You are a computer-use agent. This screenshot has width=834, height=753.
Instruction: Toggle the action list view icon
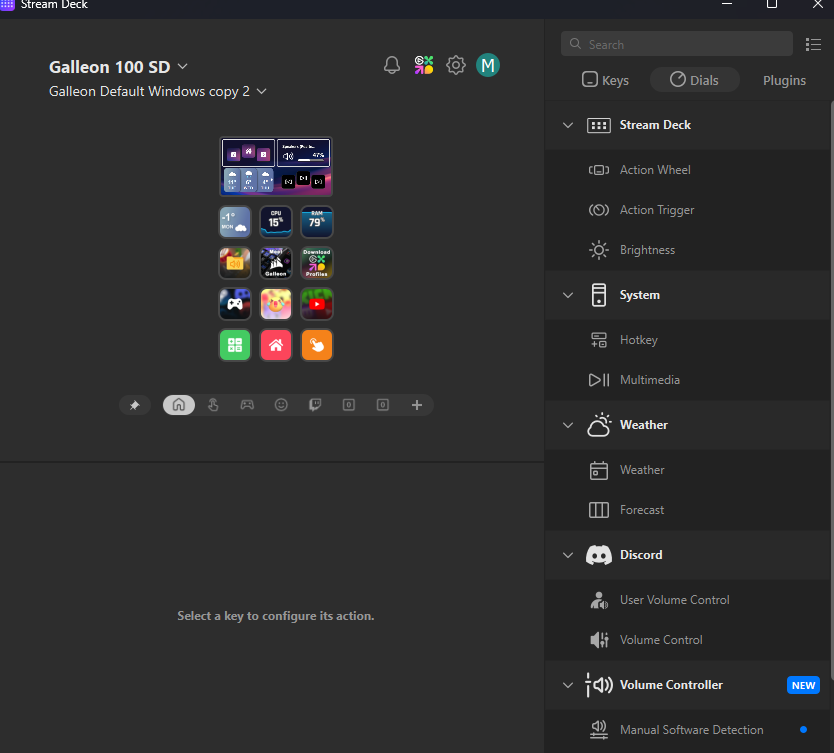[x=813, y=44]
